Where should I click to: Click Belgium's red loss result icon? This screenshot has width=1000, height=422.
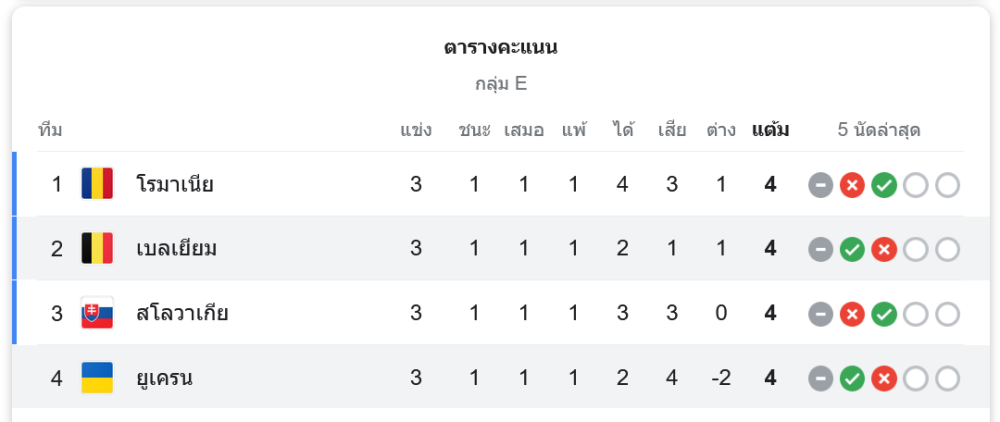(x=884, y=250)
